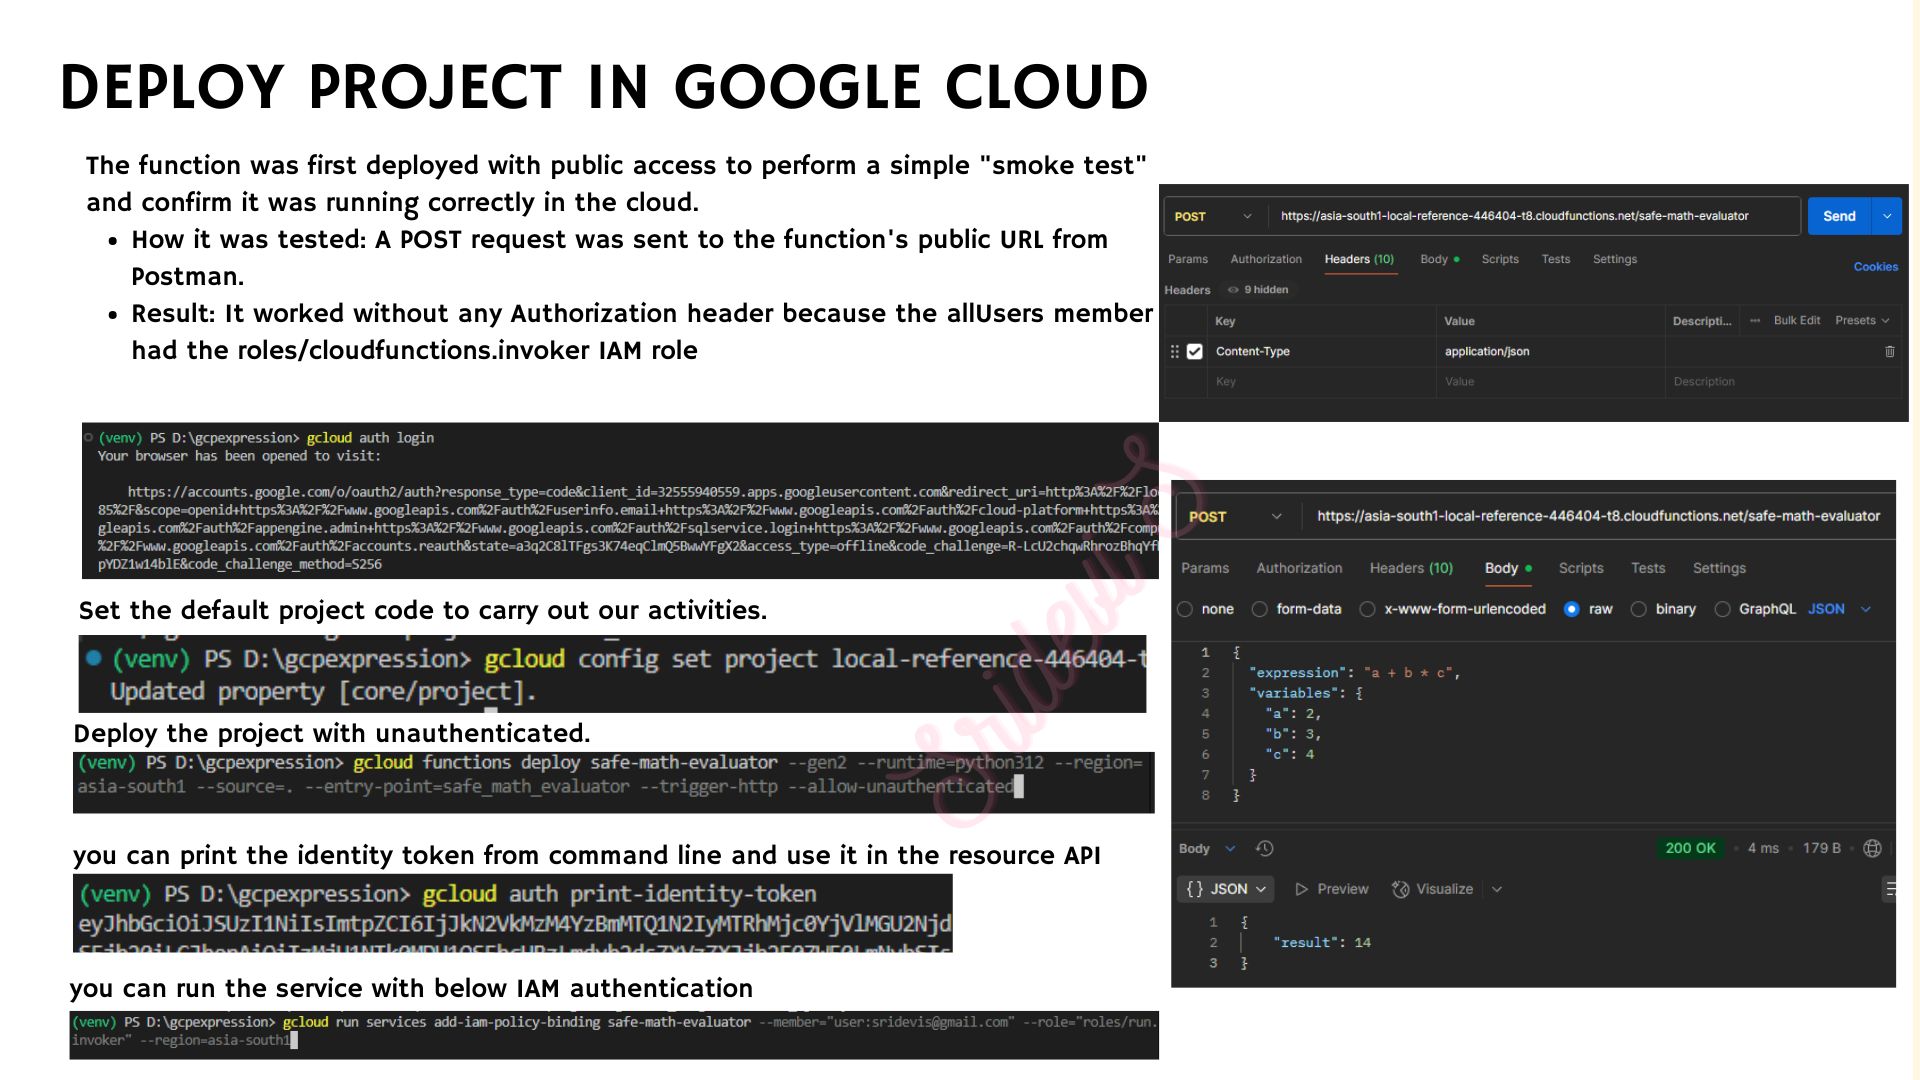Screen dimensions: 1920x1080
Task: Expand the Presets dropdown
Action: (1862, 321)
